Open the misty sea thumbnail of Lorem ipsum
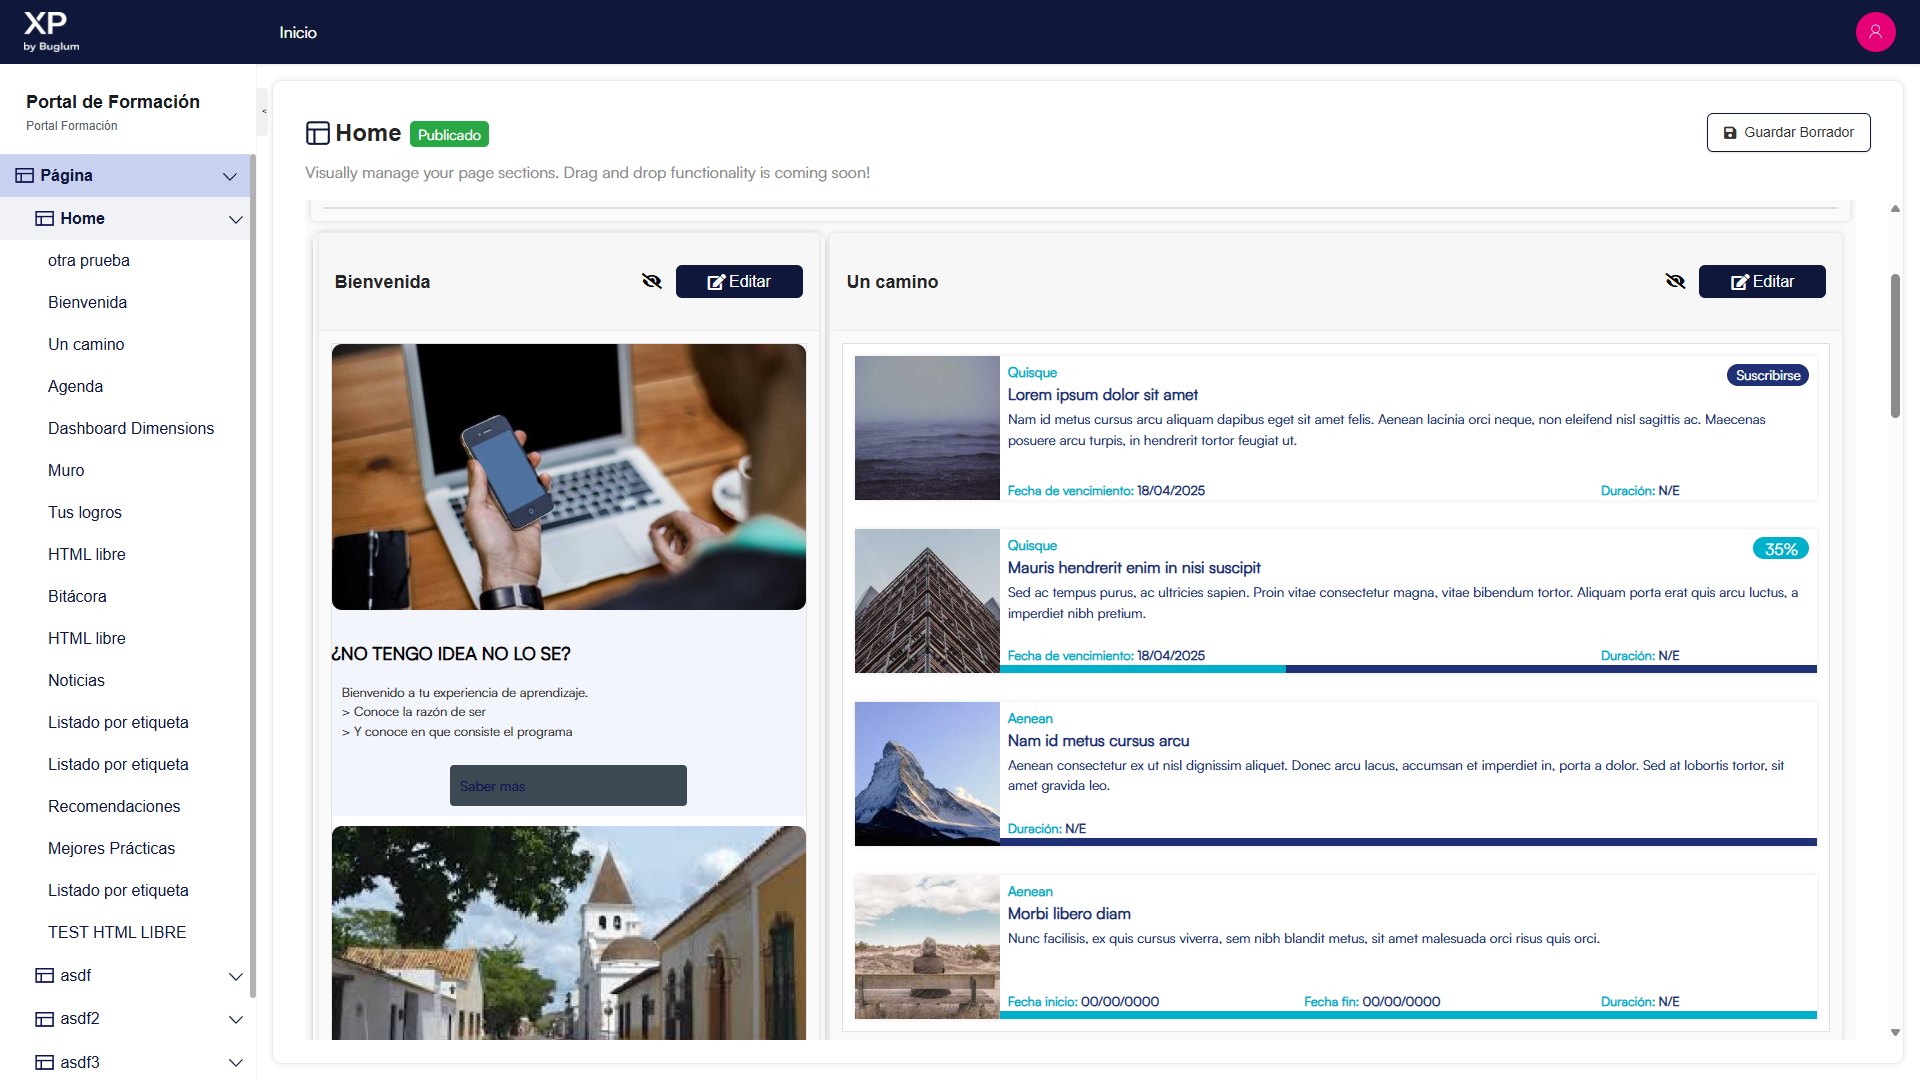1920x1080 pixels. click(927, 428)
